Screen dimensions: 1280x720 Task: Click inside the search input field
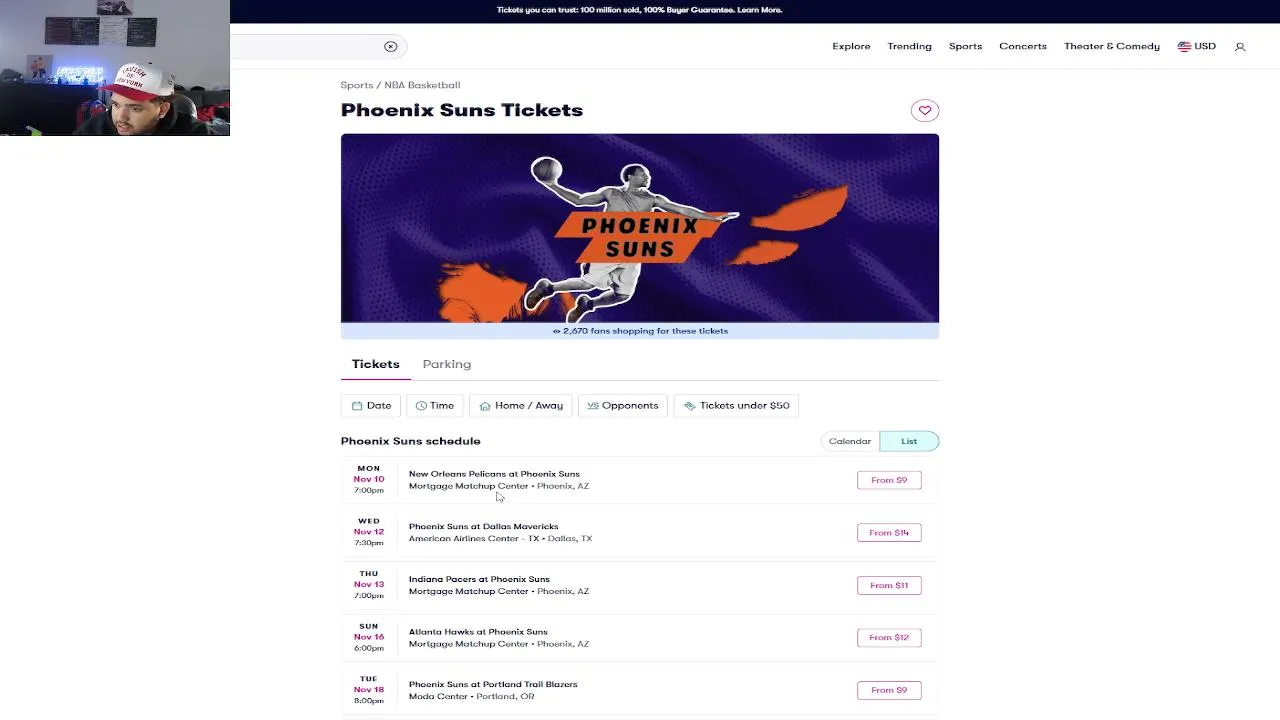tap(305, 46)
